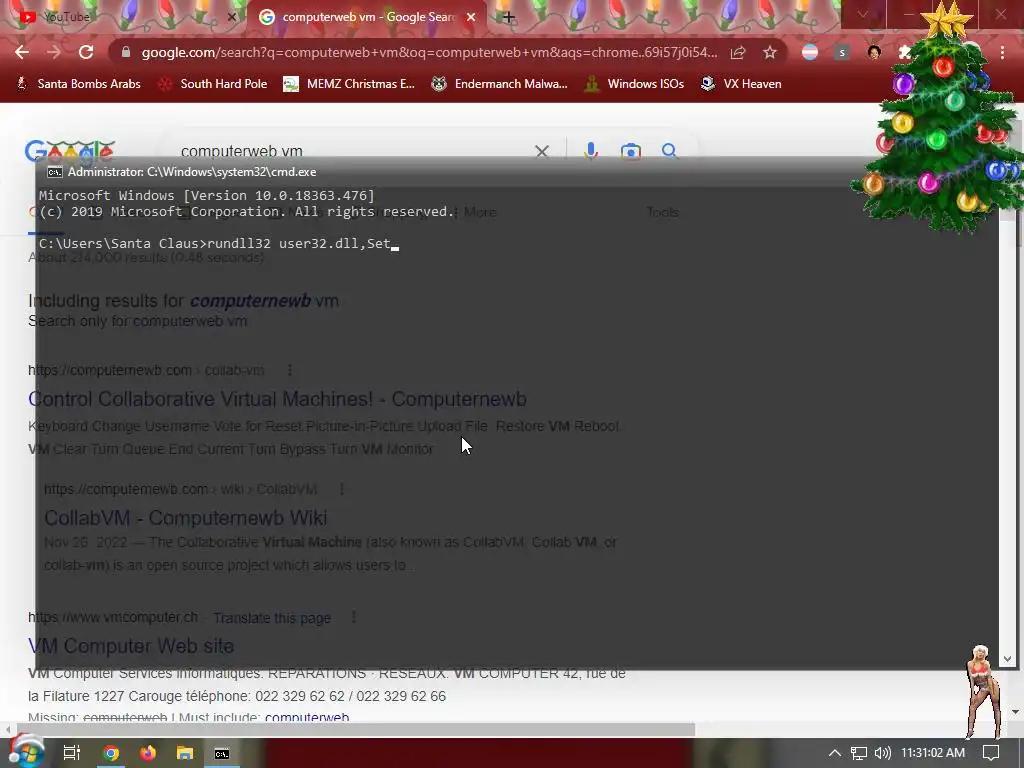Open the volume control tray icon
This screenshot has height=768, width=1024.
[x=882, y=753]
